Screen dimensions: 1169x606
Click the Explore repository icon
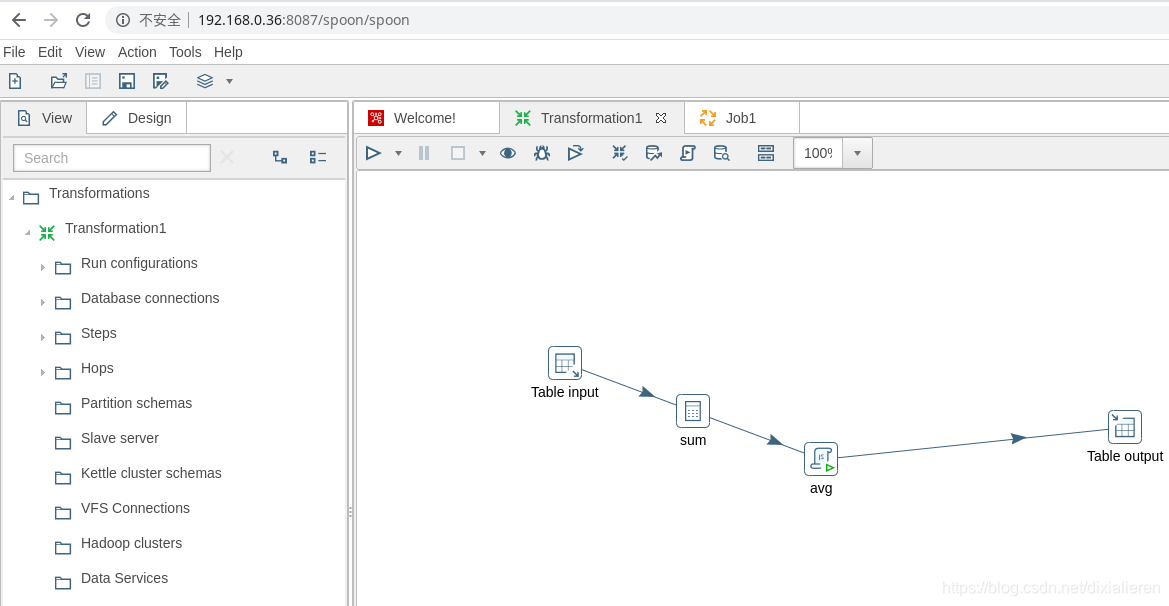pos(93,81)
